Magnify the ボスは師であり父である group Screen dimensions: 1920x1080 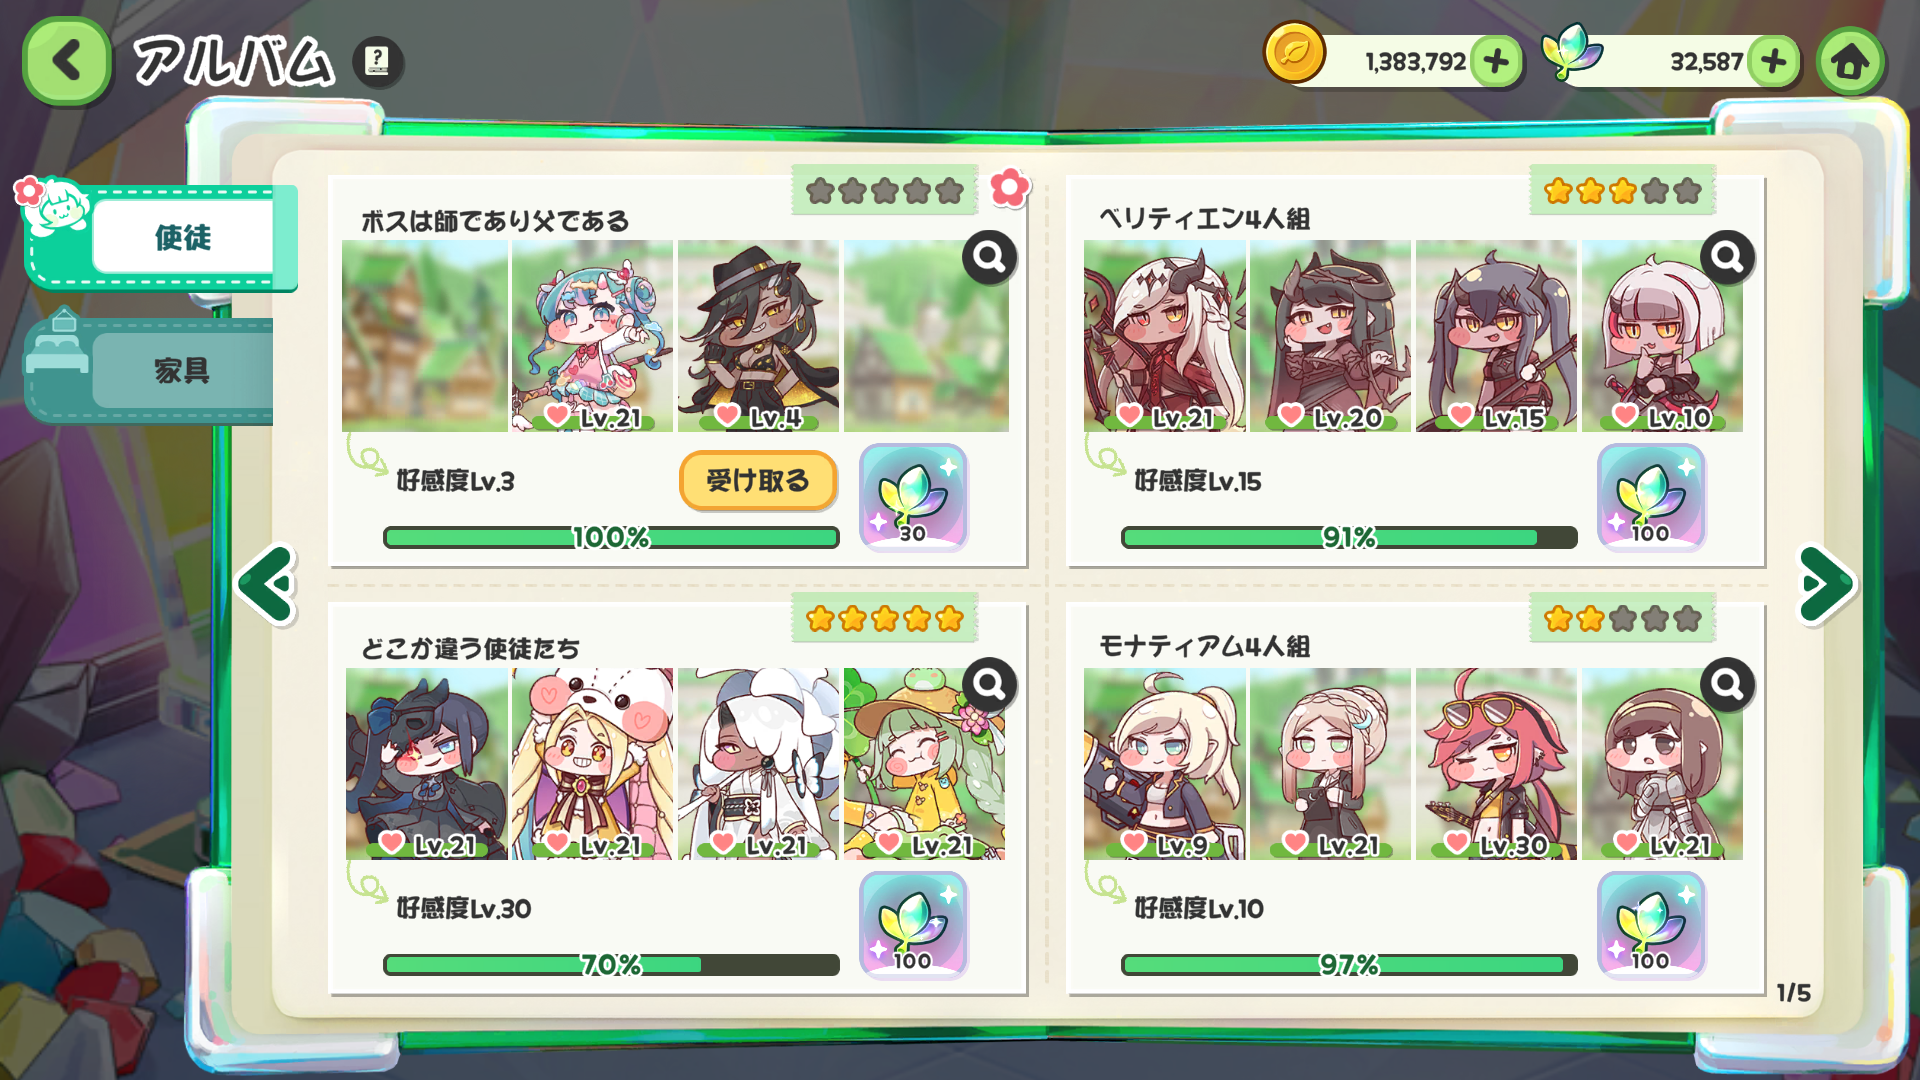pyautogui.click(x=990, y=258)
